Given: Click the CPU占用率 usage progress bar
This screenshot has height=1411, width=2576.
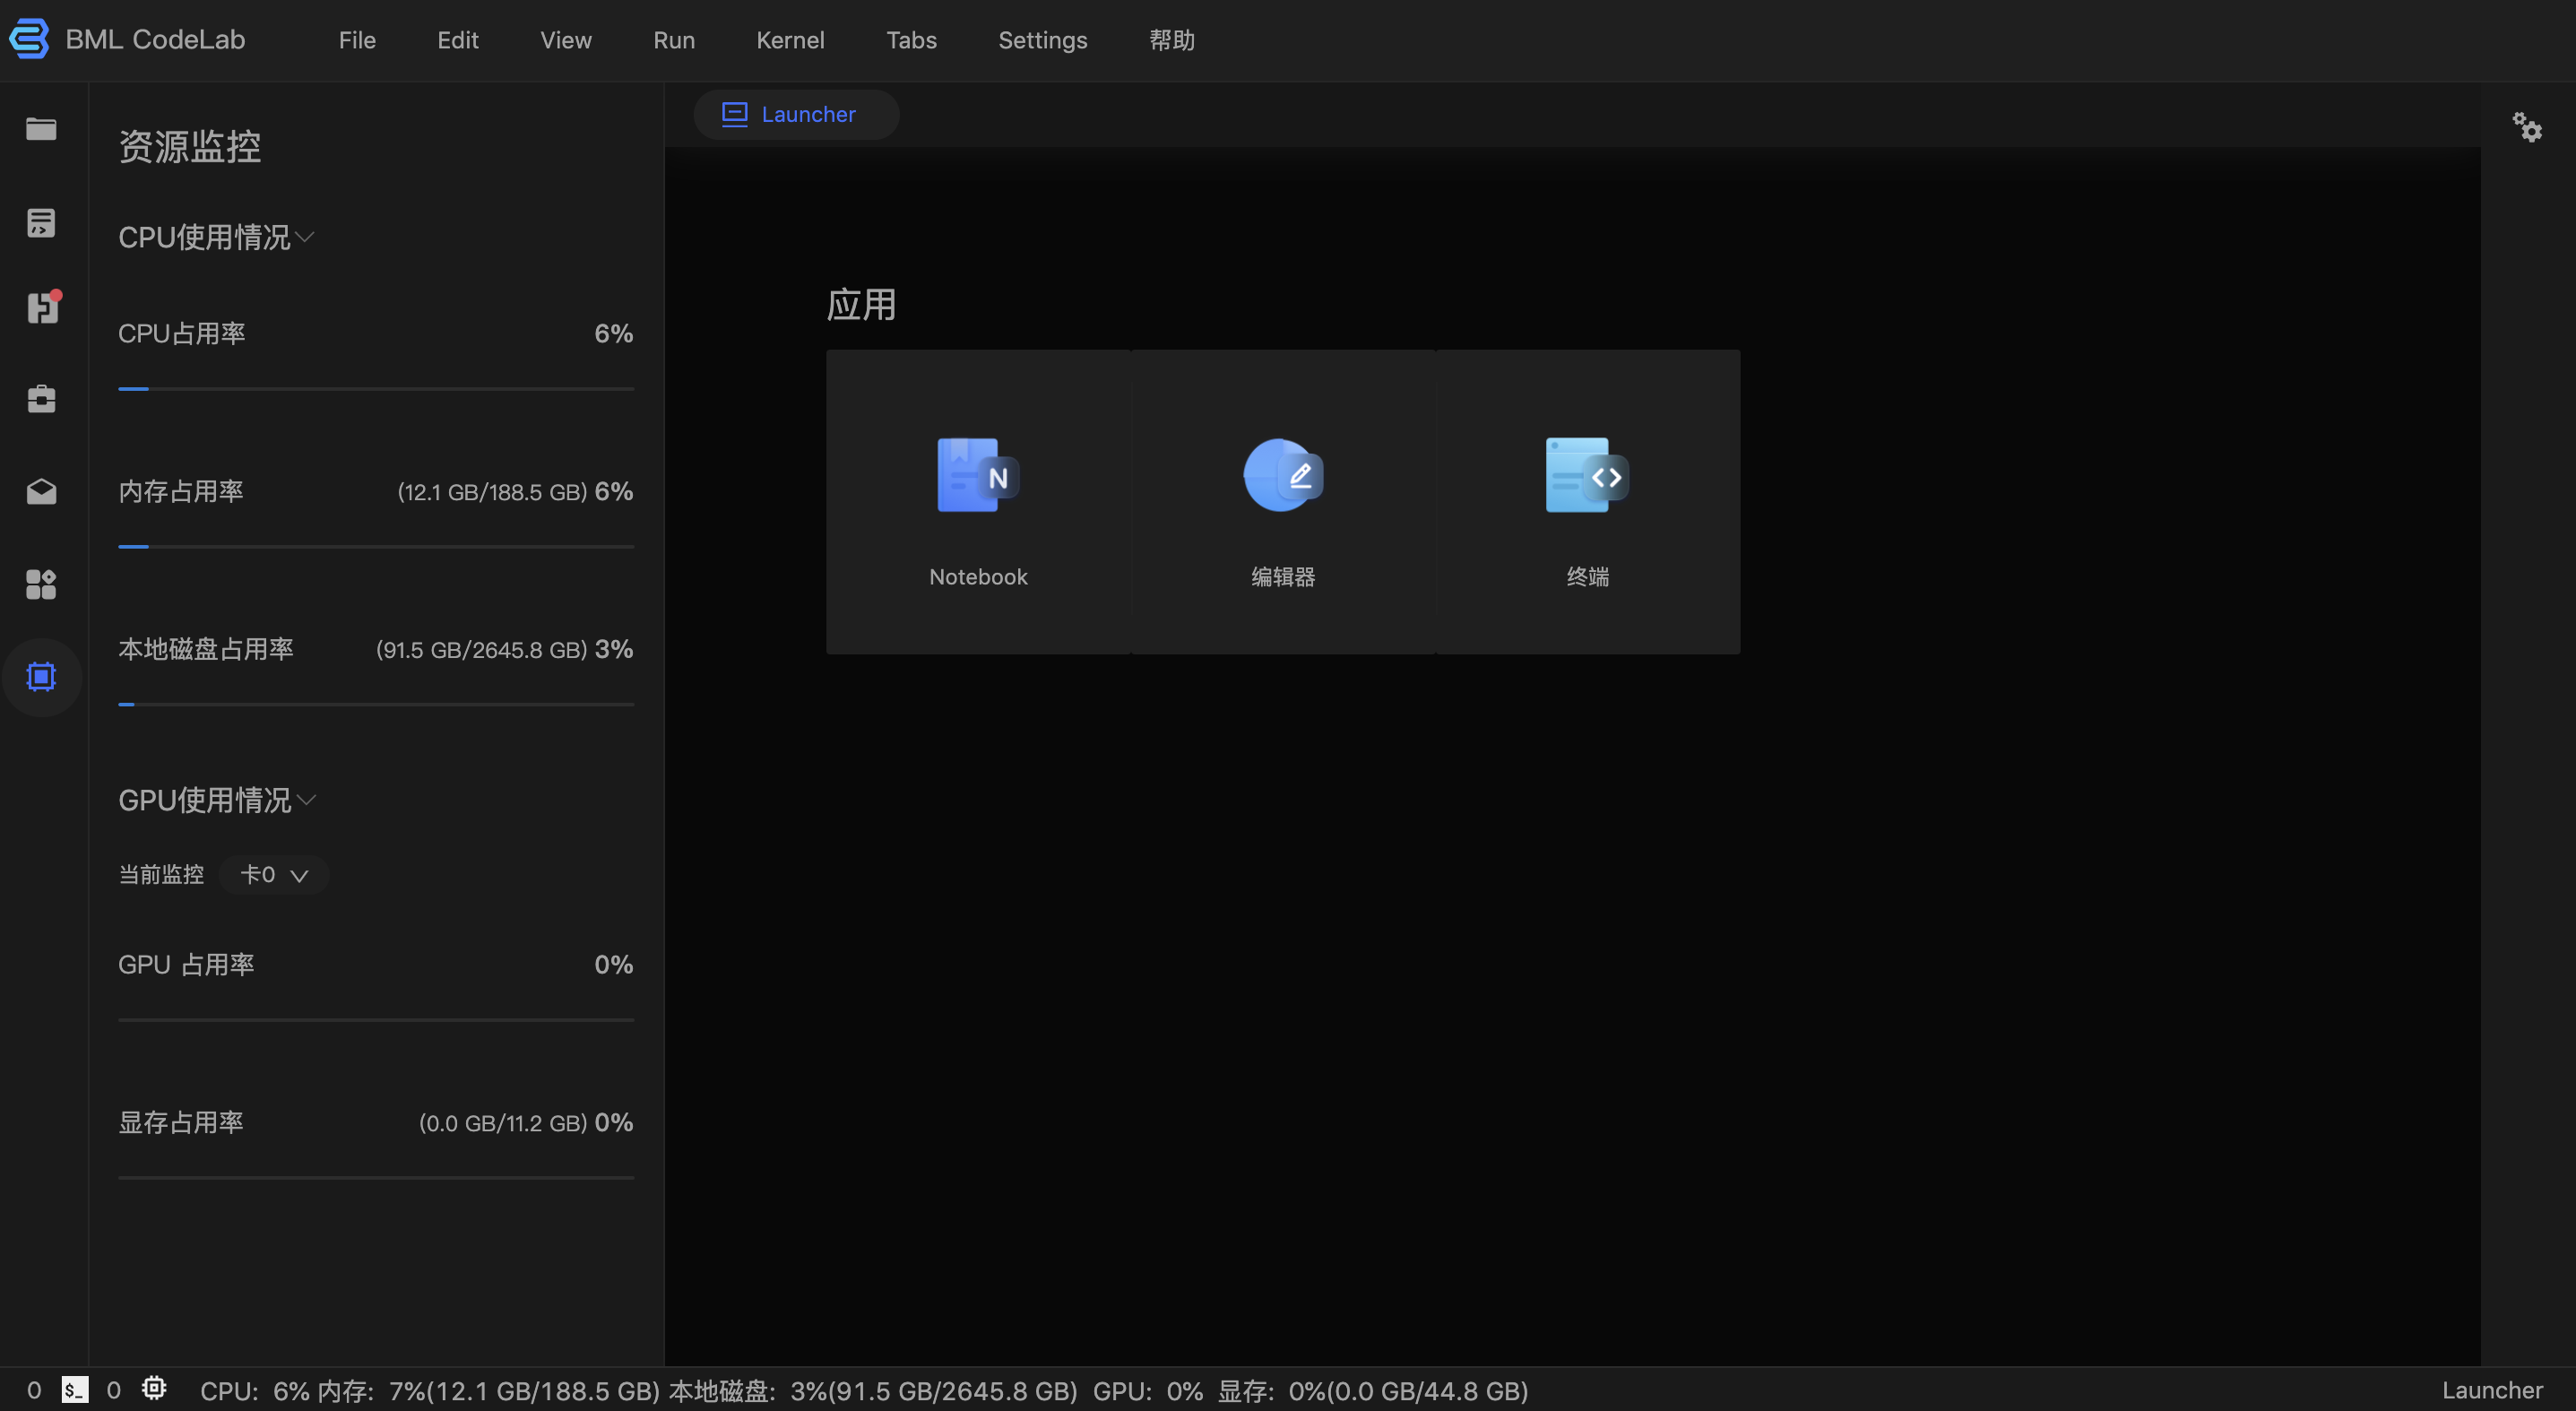Looking at the screenshot, I should point(376,389).
